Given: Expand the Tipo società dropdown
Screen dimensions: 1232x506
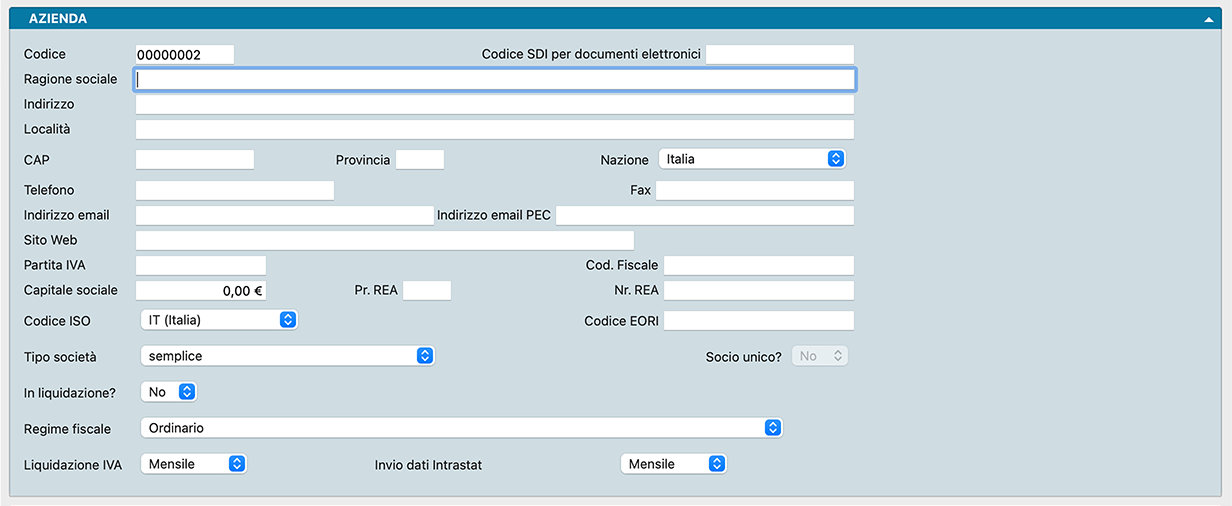Looking at the screenshot, I should click(x=287, y=356).
